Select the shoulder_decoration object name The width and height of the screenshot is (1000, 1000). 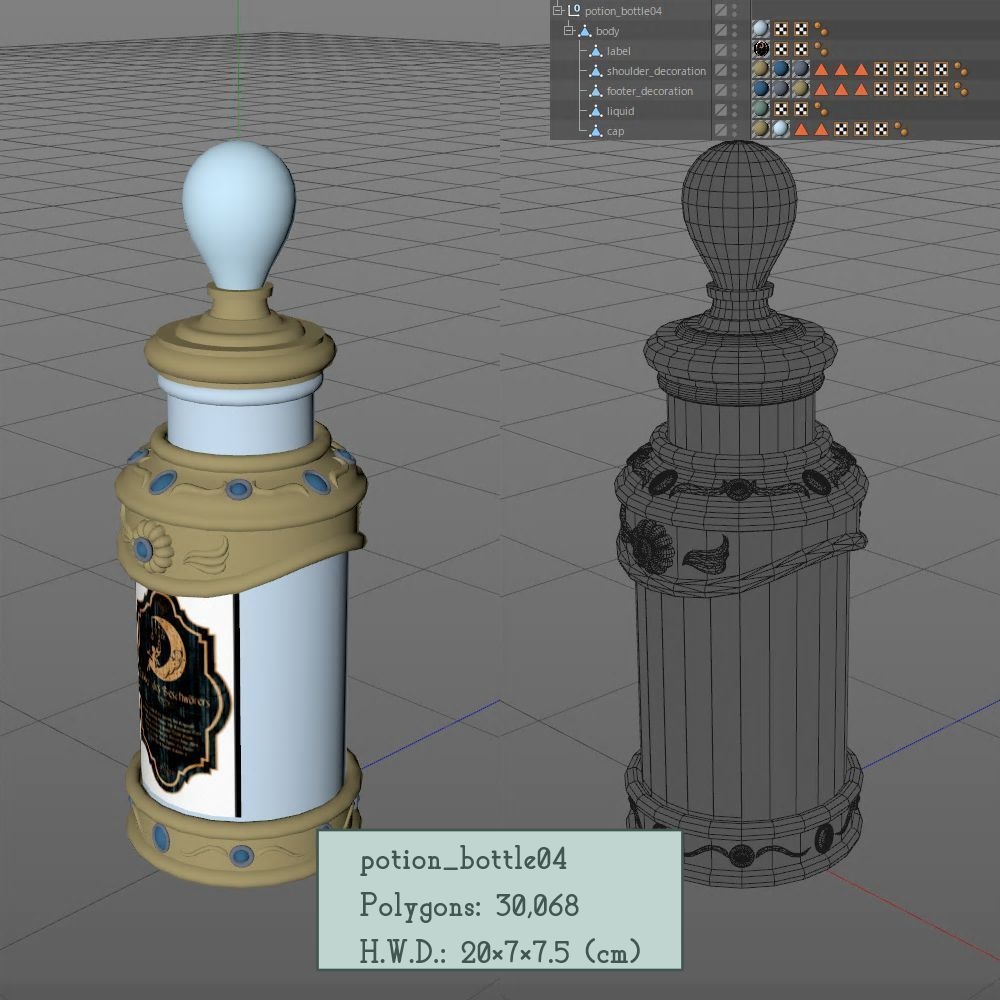[656, 71]
